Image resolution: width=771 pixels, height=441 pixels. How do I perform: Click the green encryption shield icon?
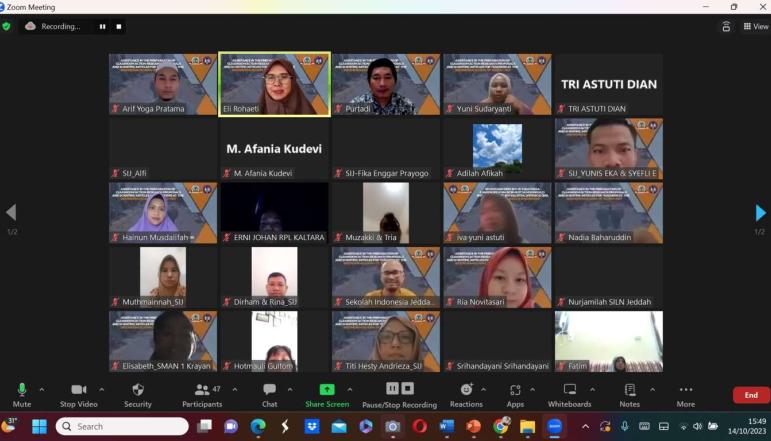pos(7,26)
